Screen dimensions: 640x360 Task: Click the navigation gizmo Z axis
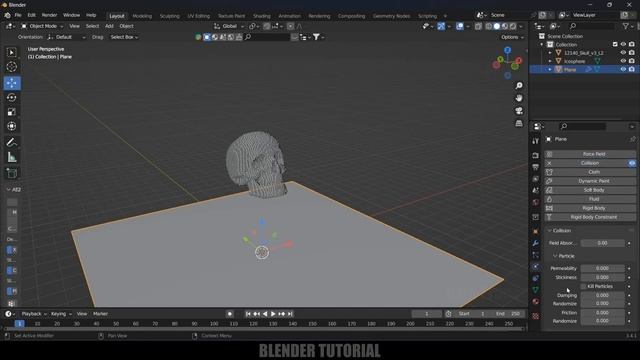click(507, 50)
